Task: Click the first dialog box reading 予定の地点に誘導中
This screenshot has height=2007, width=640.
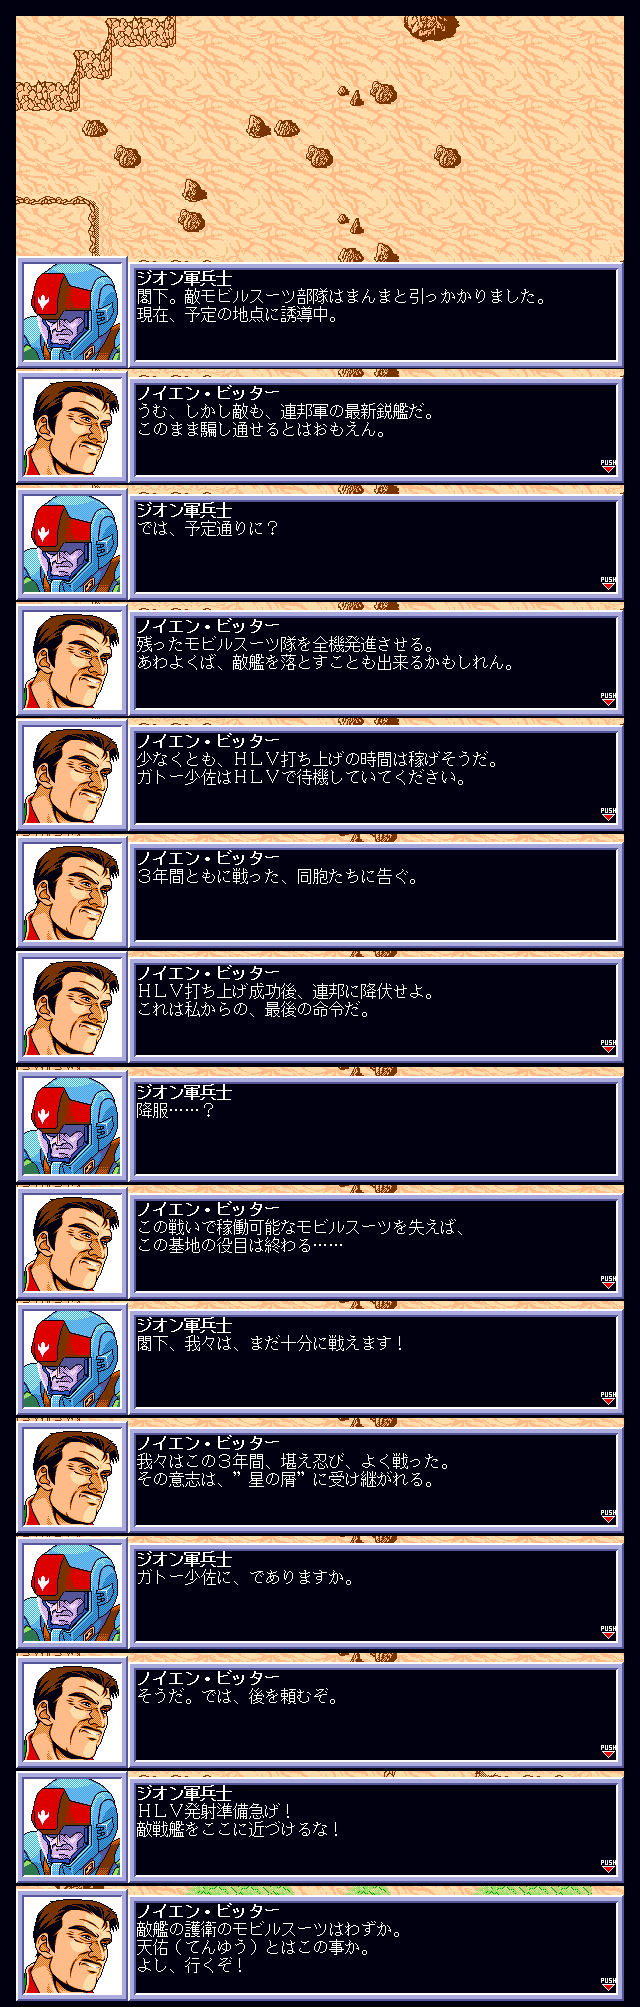Action: pyautogui.click(x=376, y=314)
